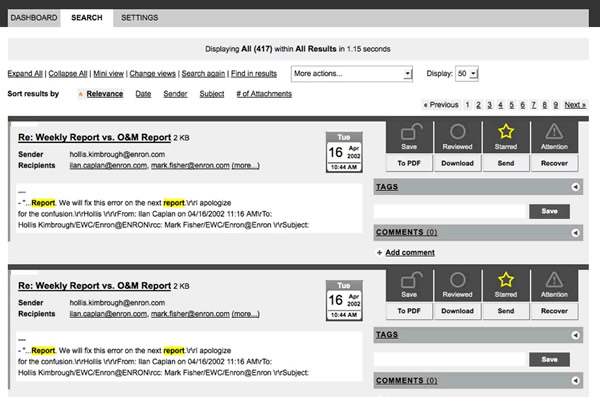This screenshot has width=600, height=397.
Task: Click ilan.caplan@enron.com recipient in second result
Action: coord(108,314)
